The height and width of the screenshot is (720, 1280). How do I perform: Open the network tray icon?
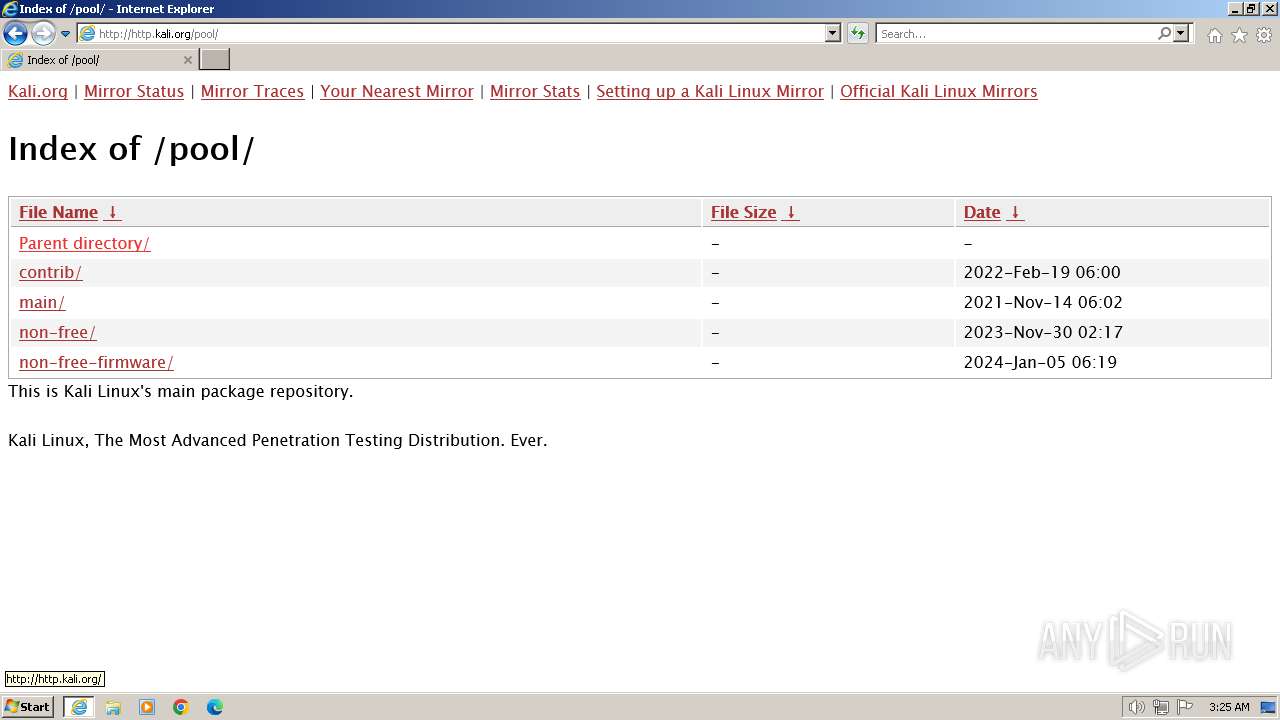coord(1161,707)
